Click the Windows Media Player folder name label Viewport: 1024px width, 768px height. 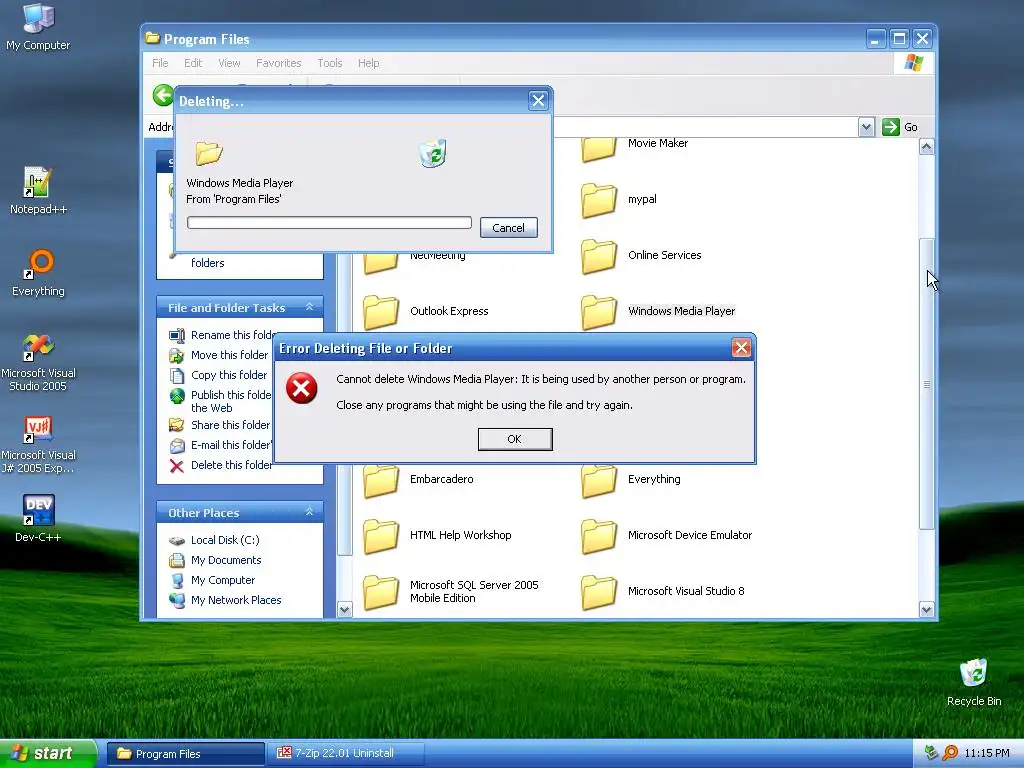pyautogui.click(x=681, y=312)
